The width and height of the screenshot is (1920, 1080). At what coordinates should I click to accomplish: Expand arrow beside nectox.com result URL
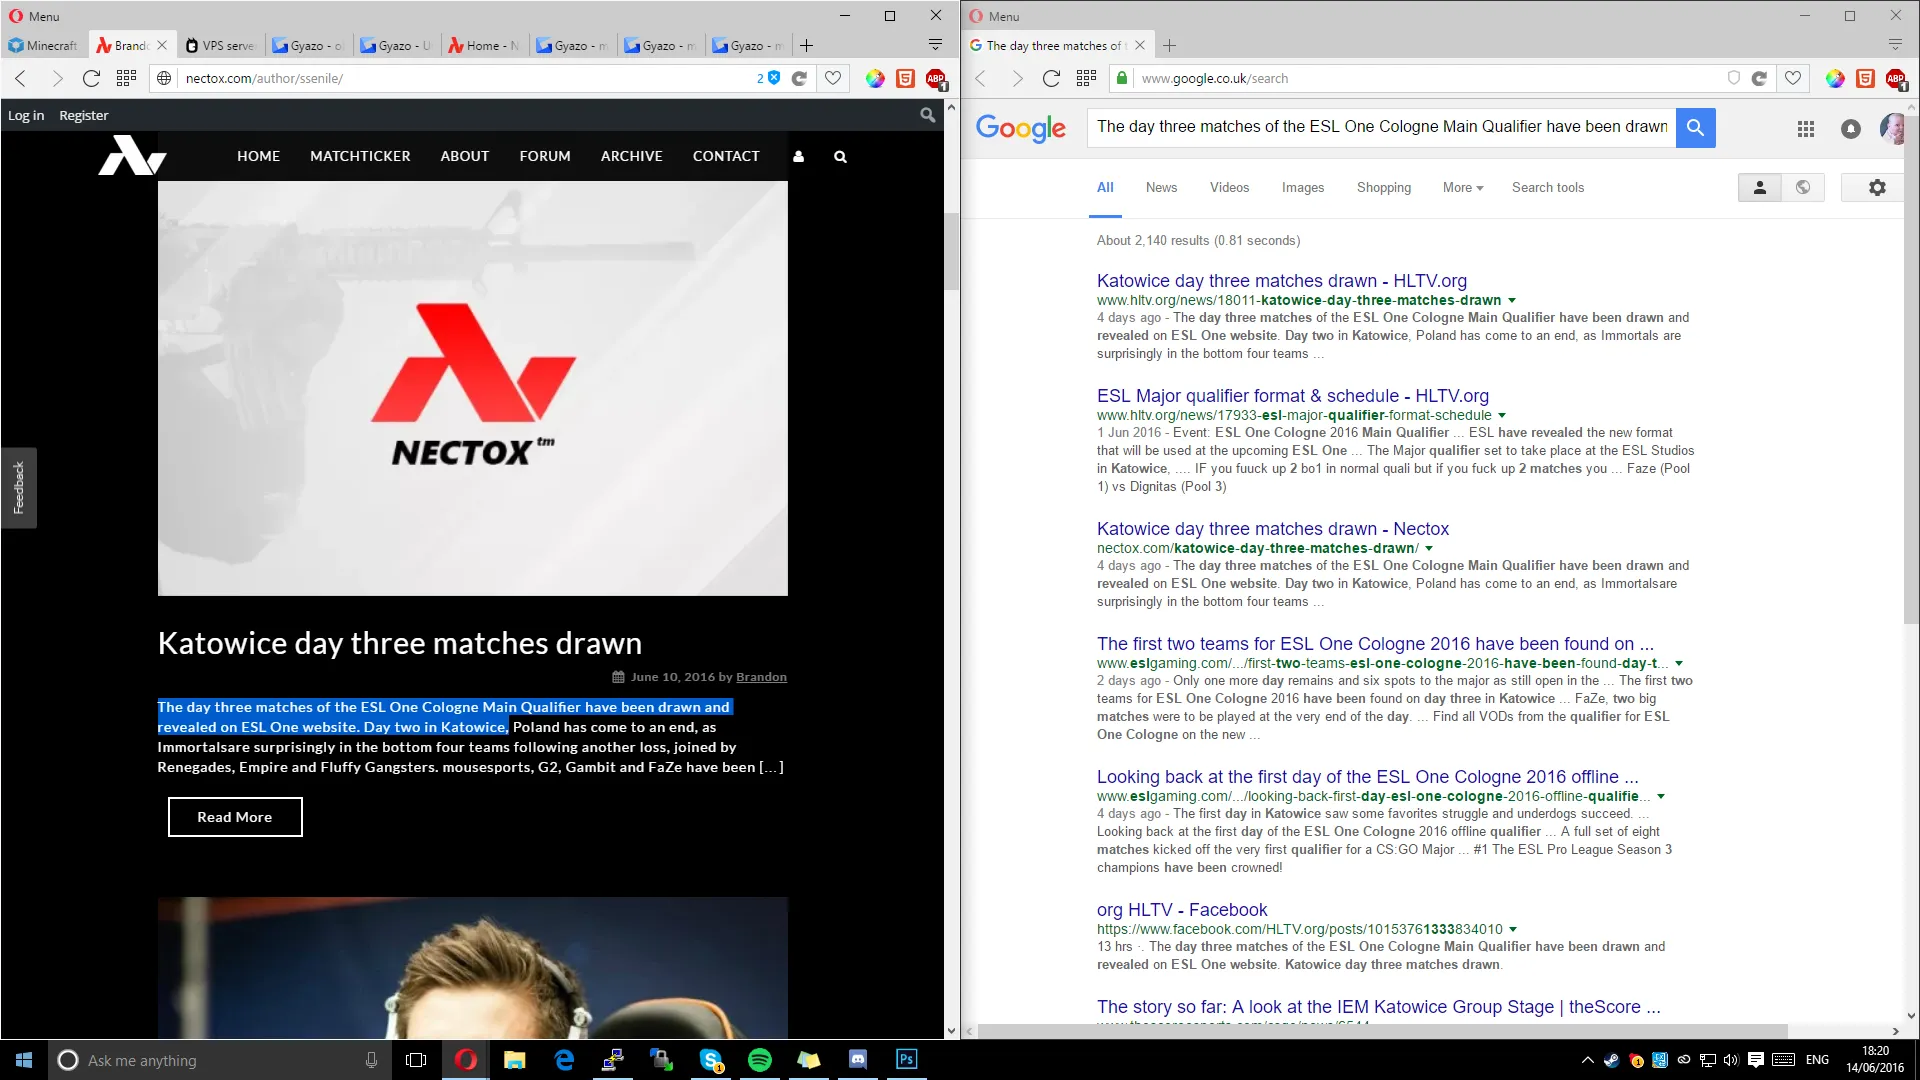coord(1429,548)
